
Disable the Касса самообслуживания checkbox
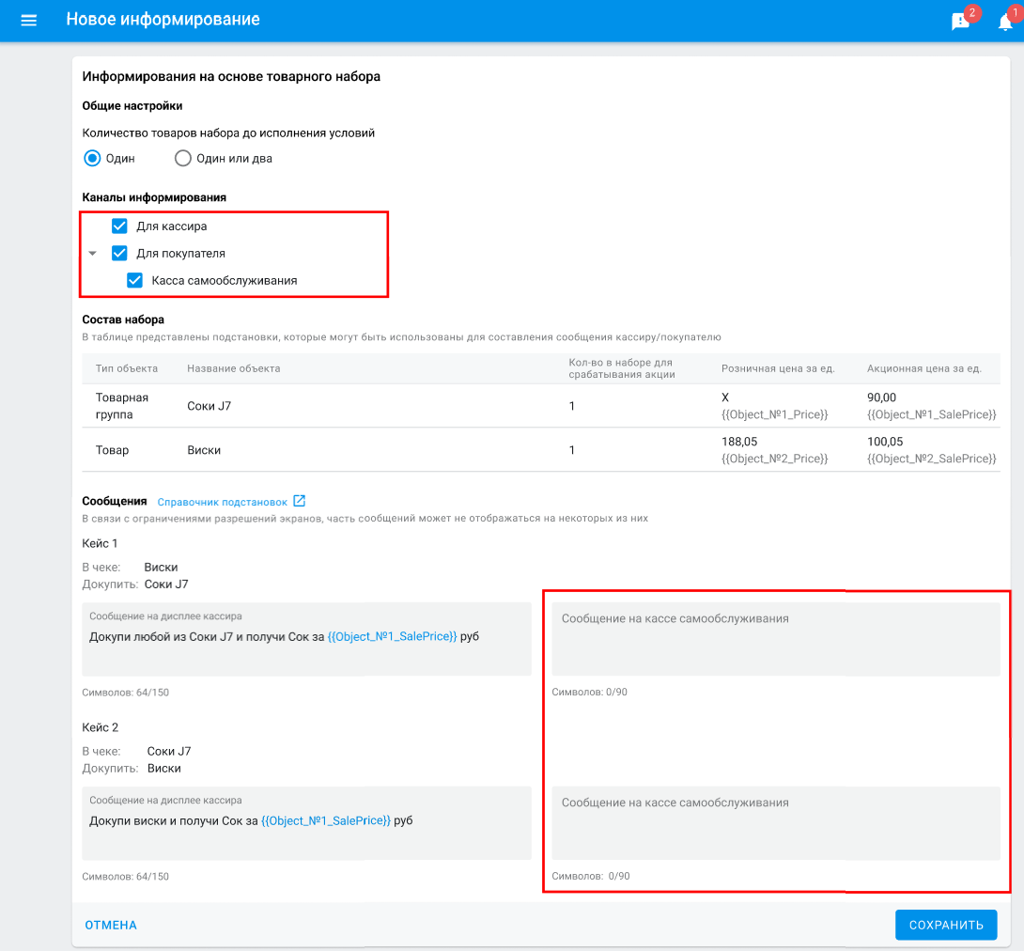135,280
